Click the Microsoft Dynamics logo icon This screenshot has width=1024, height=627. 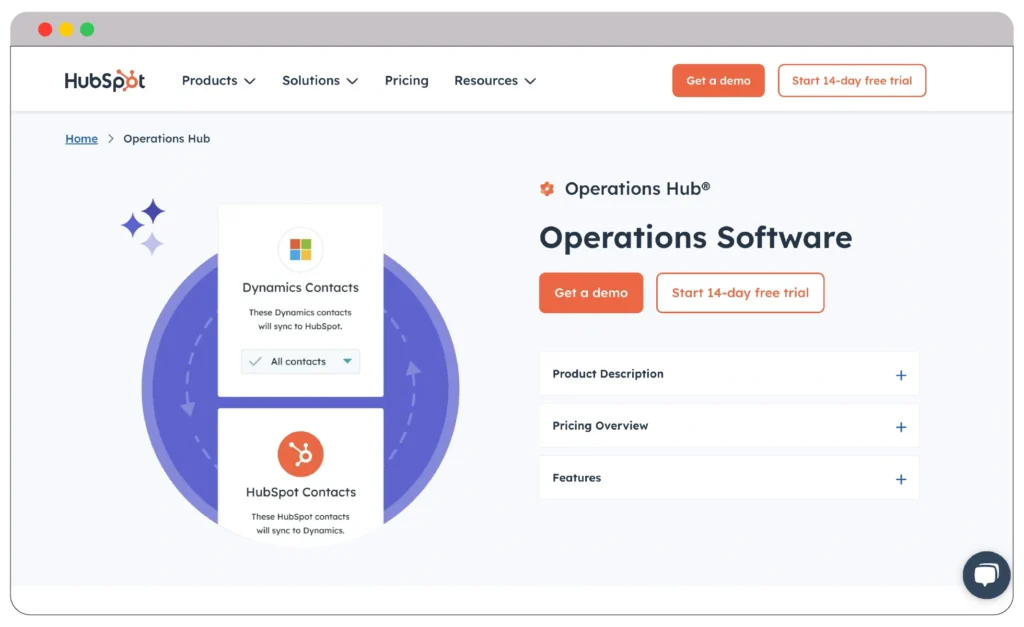coord(300,249)
